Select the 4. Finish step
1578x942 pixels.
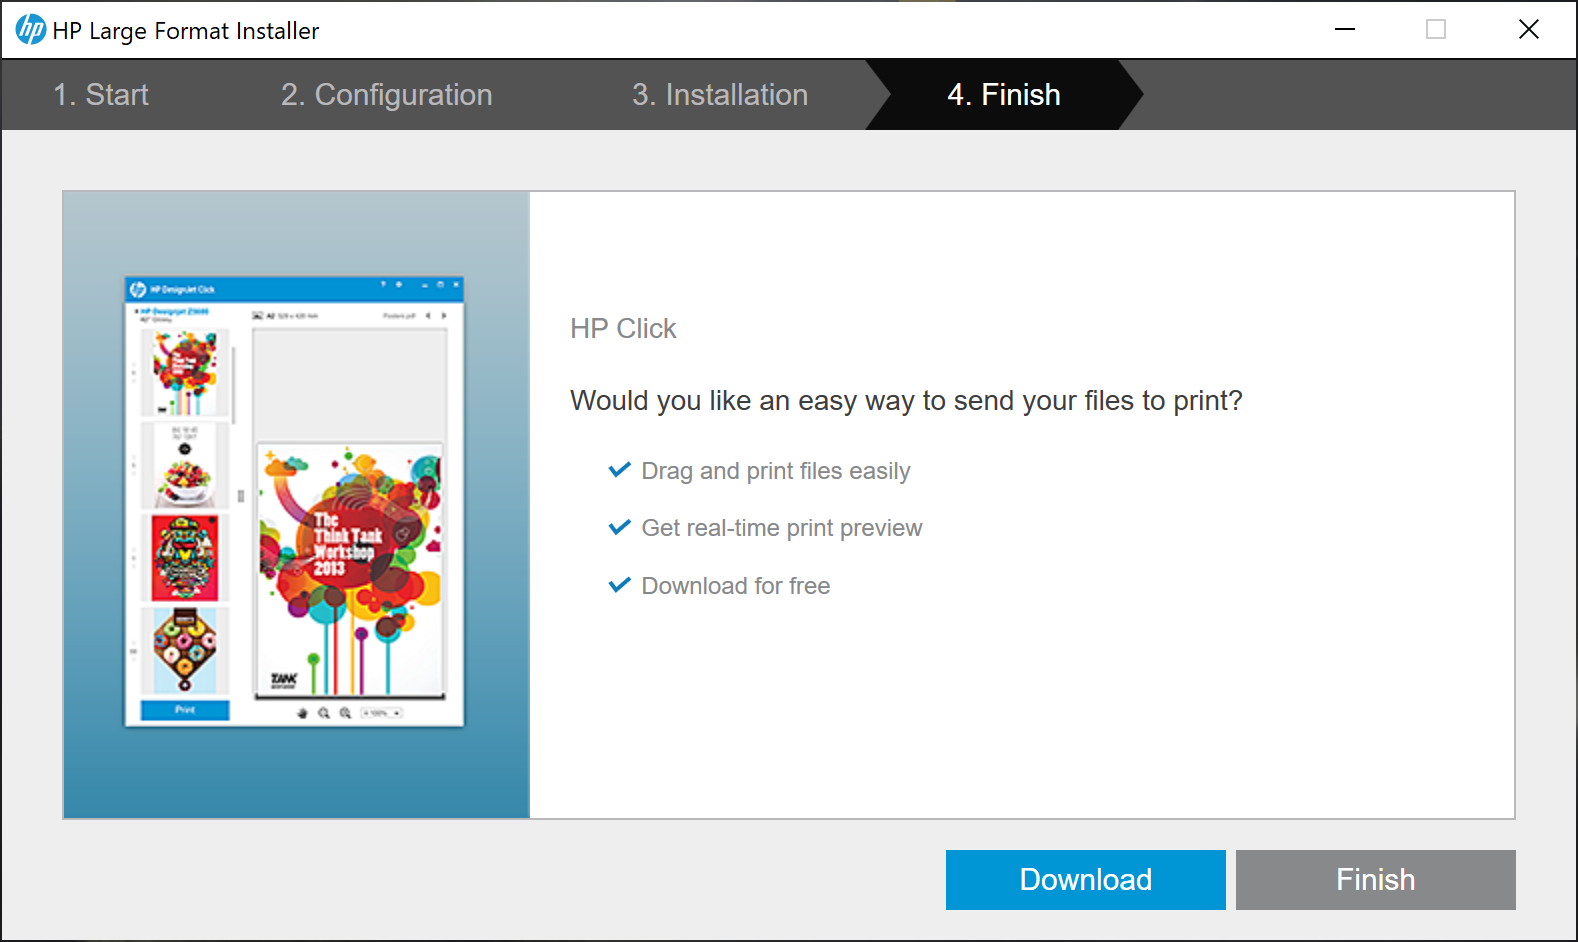tap(1004, 95)
